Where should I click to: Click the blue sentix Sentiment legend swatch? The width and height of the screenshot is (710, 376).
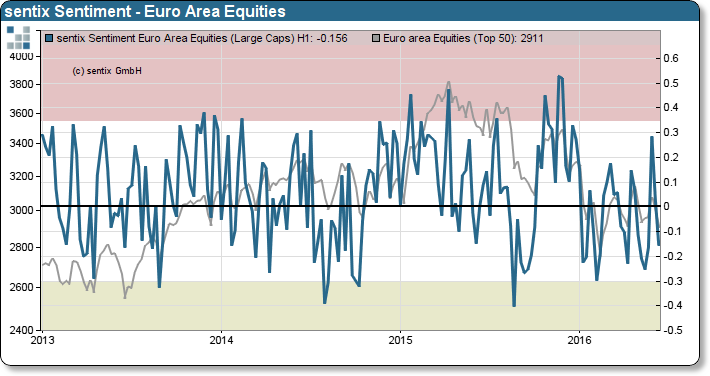click(49, 38)
